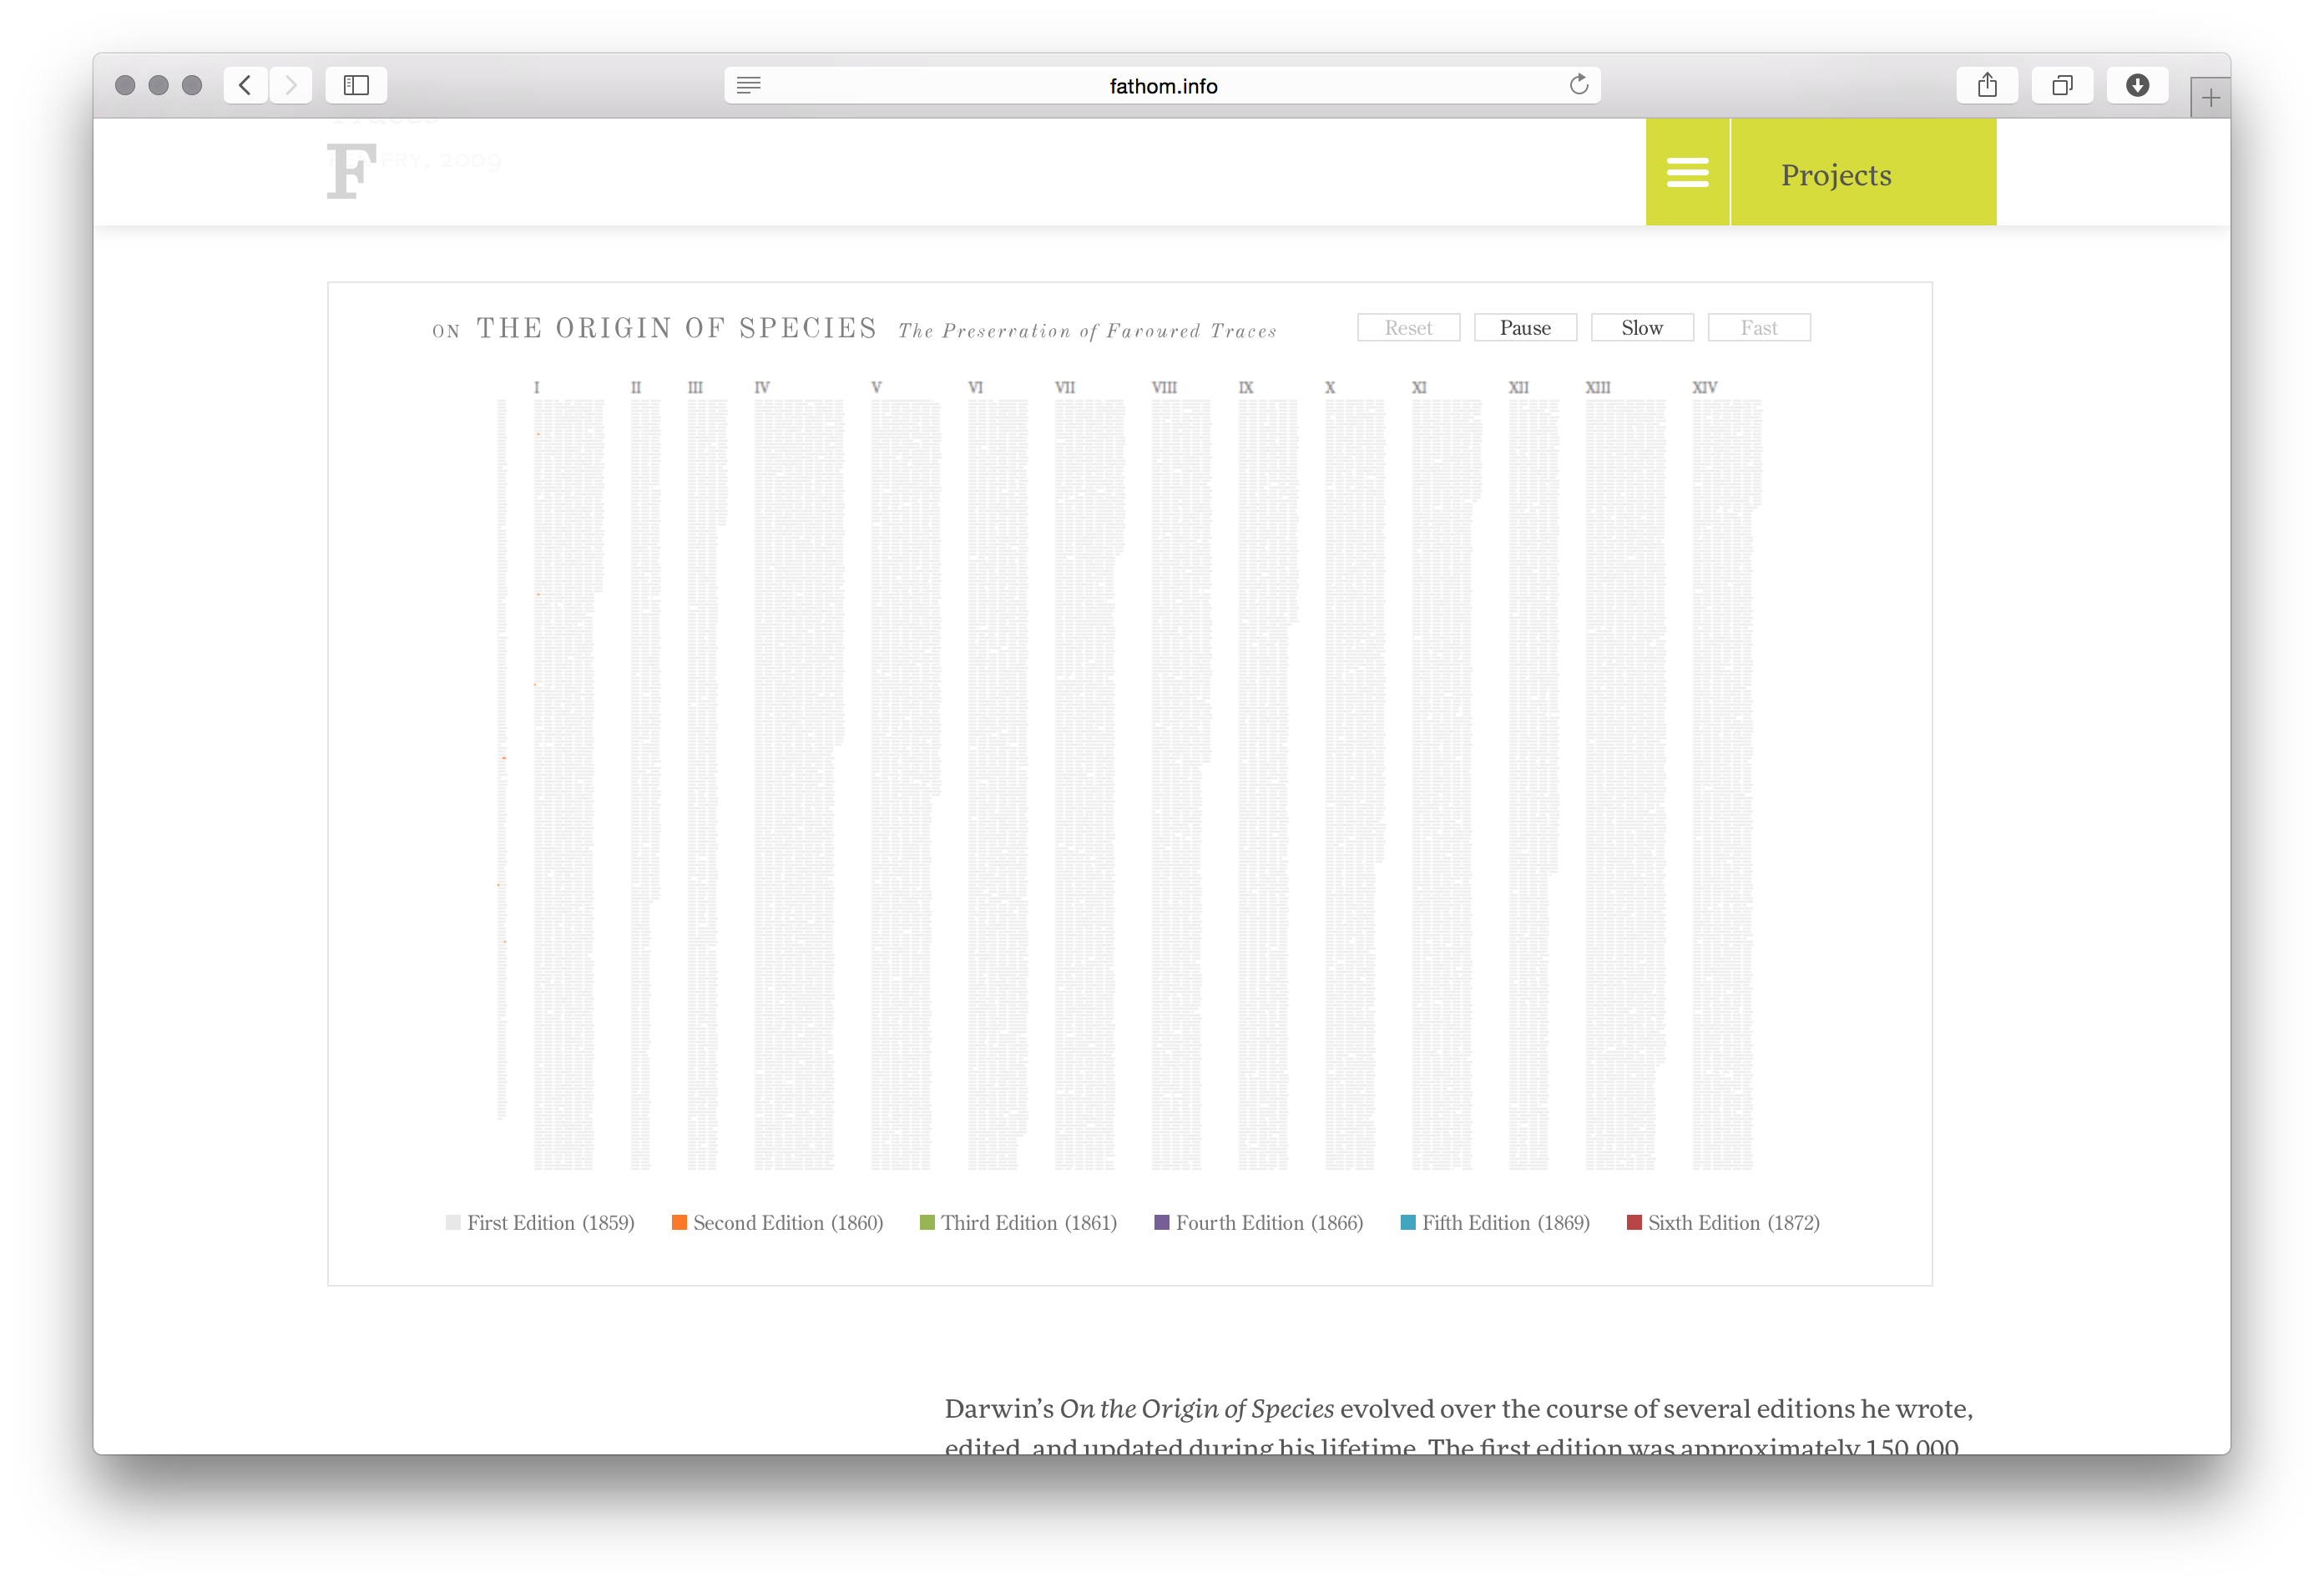Screen dimensions: 2324x1588
Task: Click the Sixth Edition red swatch
Action: (x=1634, y=1222)
